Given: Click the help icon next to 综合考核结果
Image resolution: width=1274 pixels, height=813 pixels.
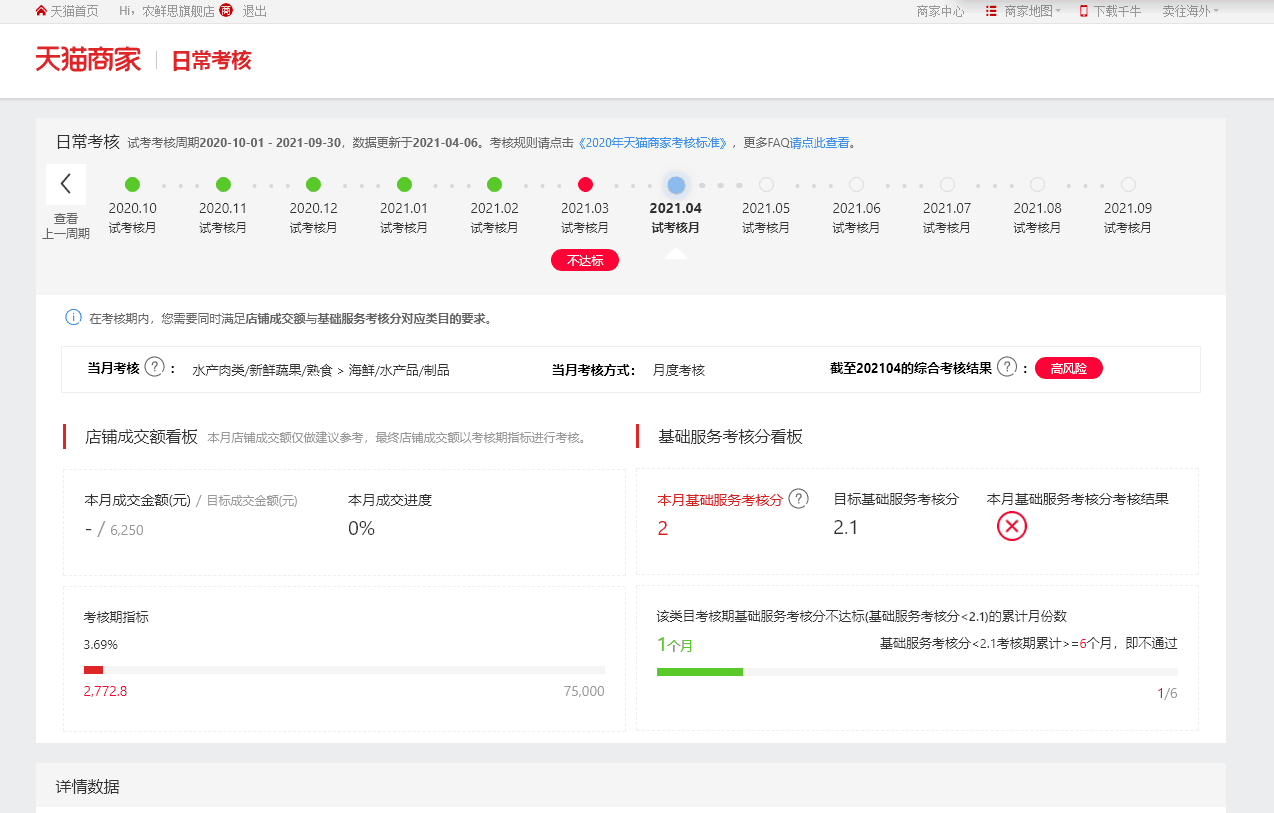Looking at the screenshot, I should 1007,367.
